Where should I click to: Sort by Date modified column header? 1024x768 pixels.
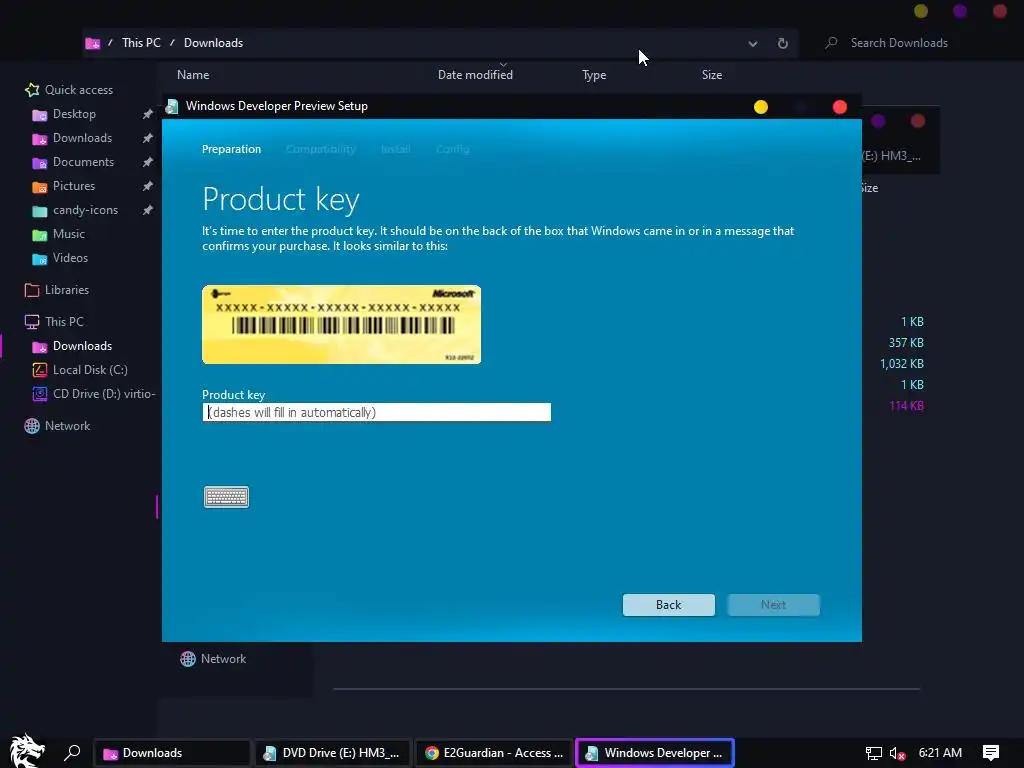(475, 75)
